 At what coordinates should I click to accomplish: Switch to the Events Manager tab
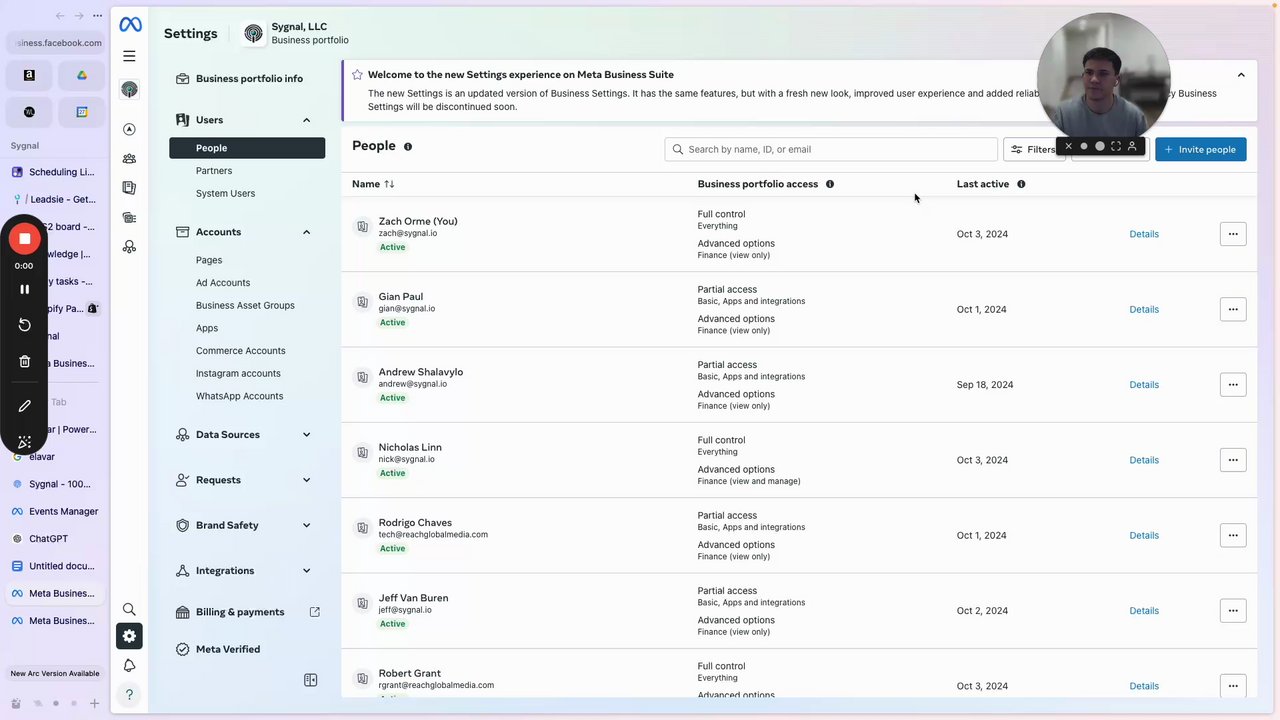(63, 511)
